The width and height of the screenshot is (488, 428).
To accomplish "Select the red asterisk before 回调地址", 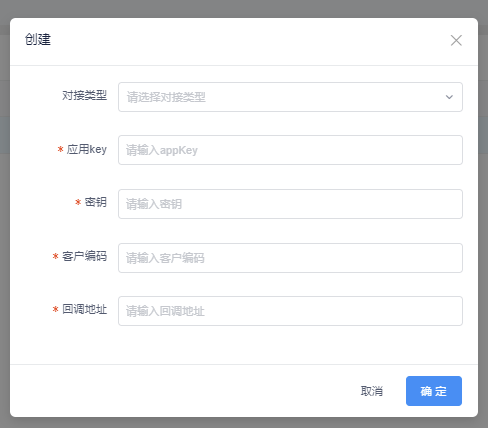I will [56, 309].
